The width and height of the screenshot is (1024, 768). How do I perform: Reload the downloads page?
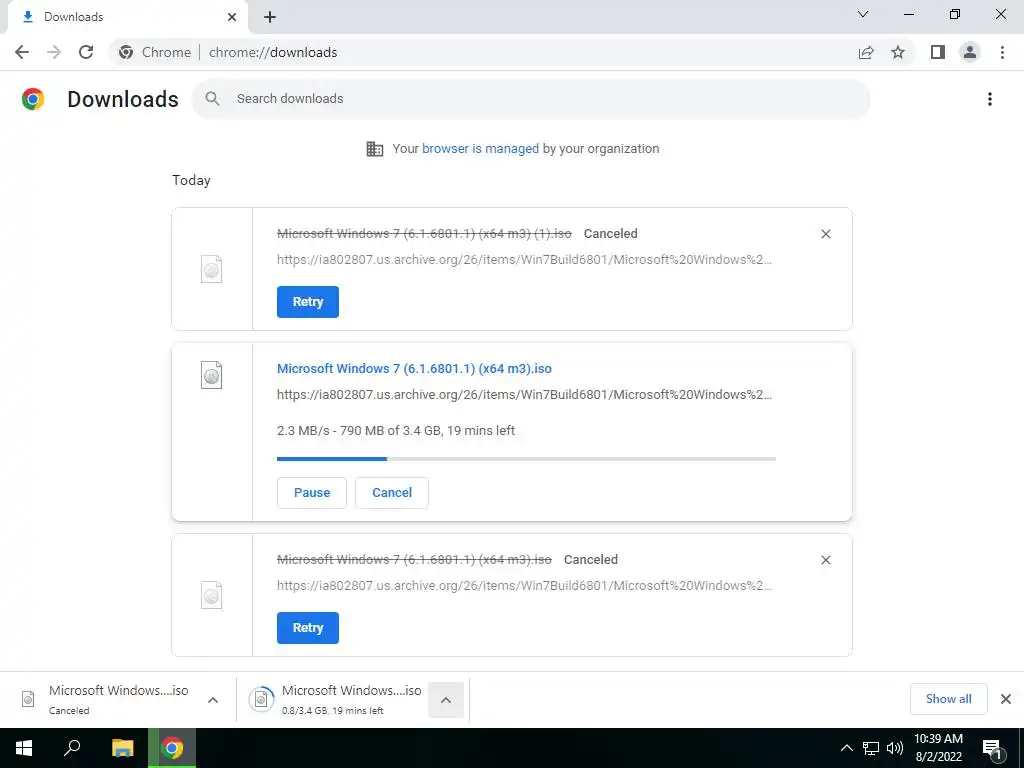[x=86, y=52]
